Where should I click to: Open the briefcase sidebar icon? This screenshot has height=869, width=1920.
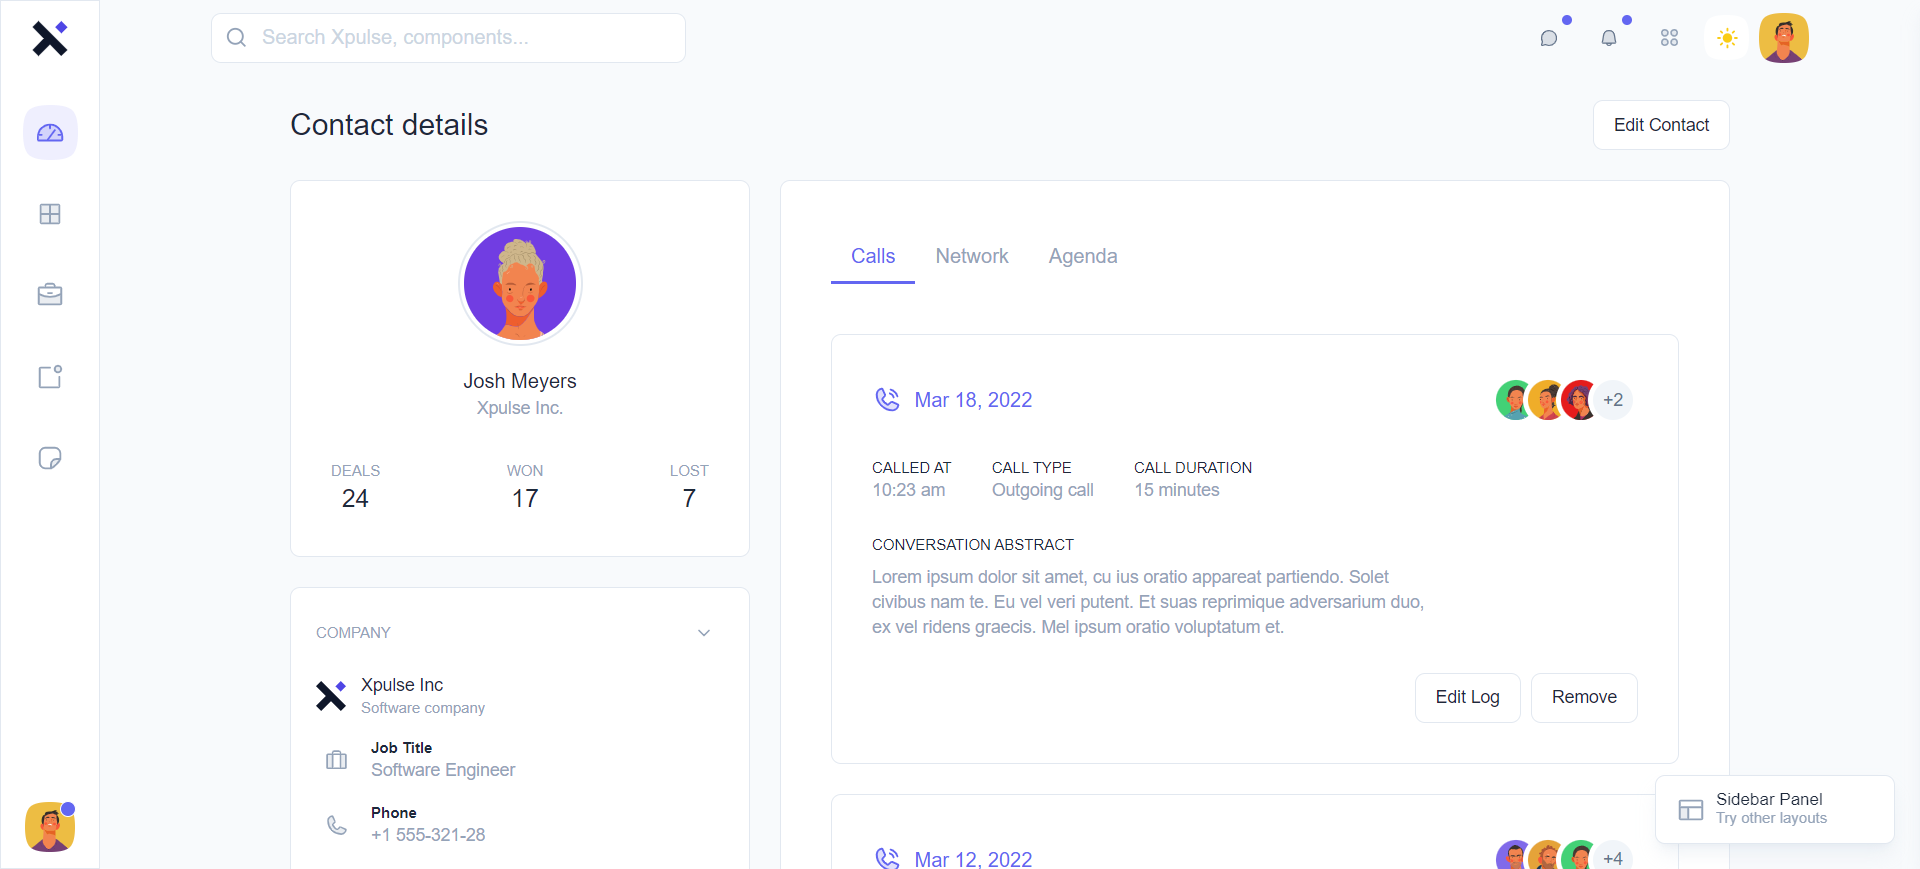pyautogui.click(x=50, y=295)
